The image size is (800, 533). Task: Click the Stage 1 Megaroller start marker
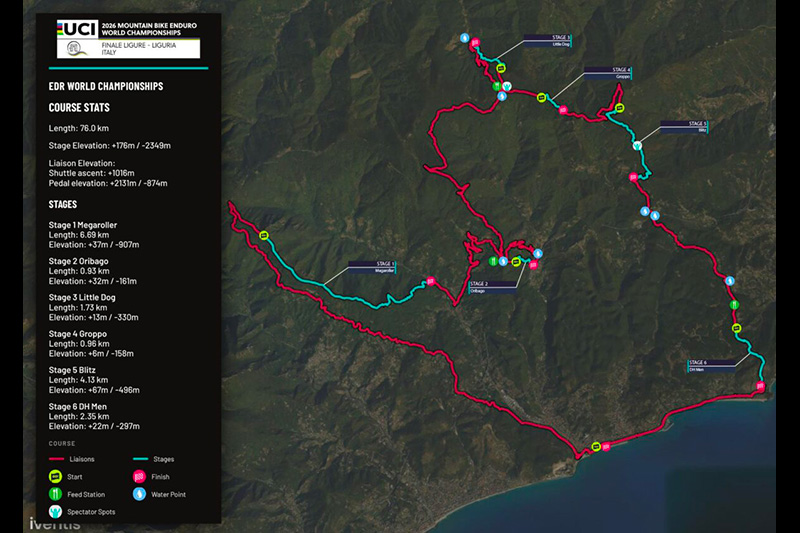[x=264, y=235]
